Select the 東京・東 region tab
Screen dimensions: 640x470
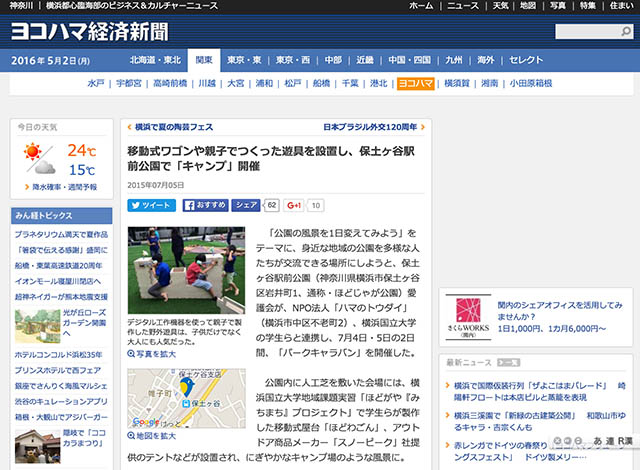pyautogui.click(x=244, y=60)
